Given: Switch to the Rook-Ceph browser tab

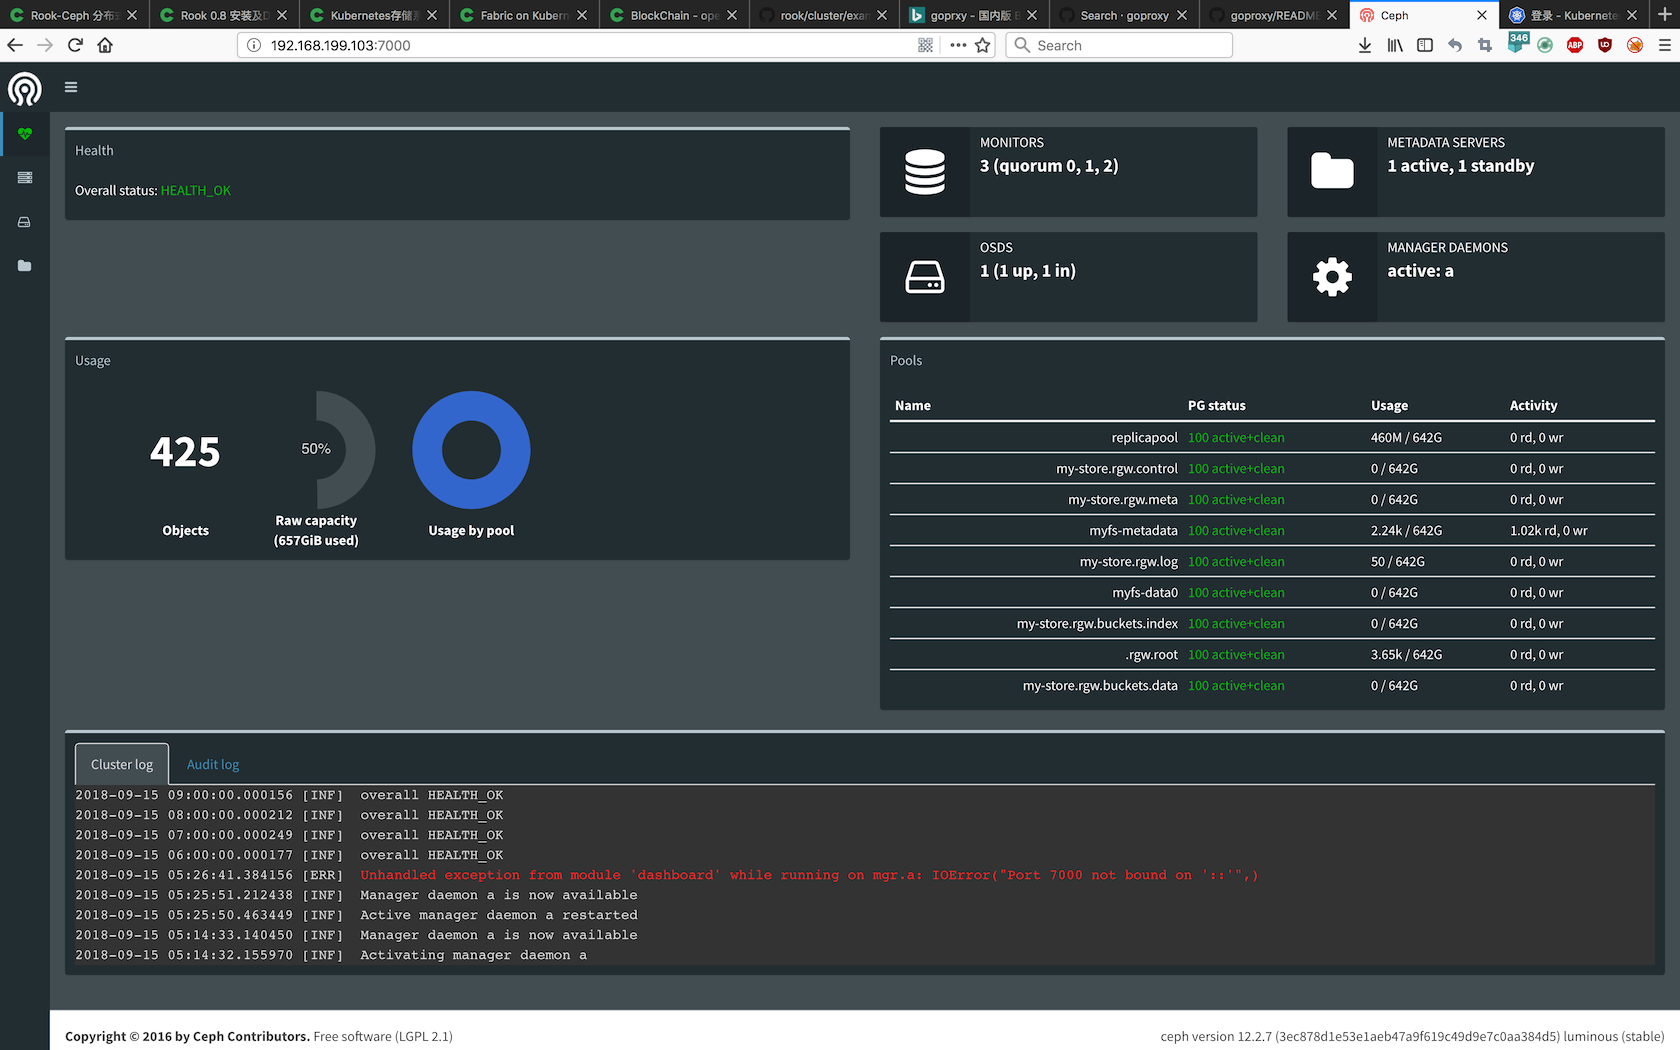Looking at the screenshot, I should coord(75,15).
